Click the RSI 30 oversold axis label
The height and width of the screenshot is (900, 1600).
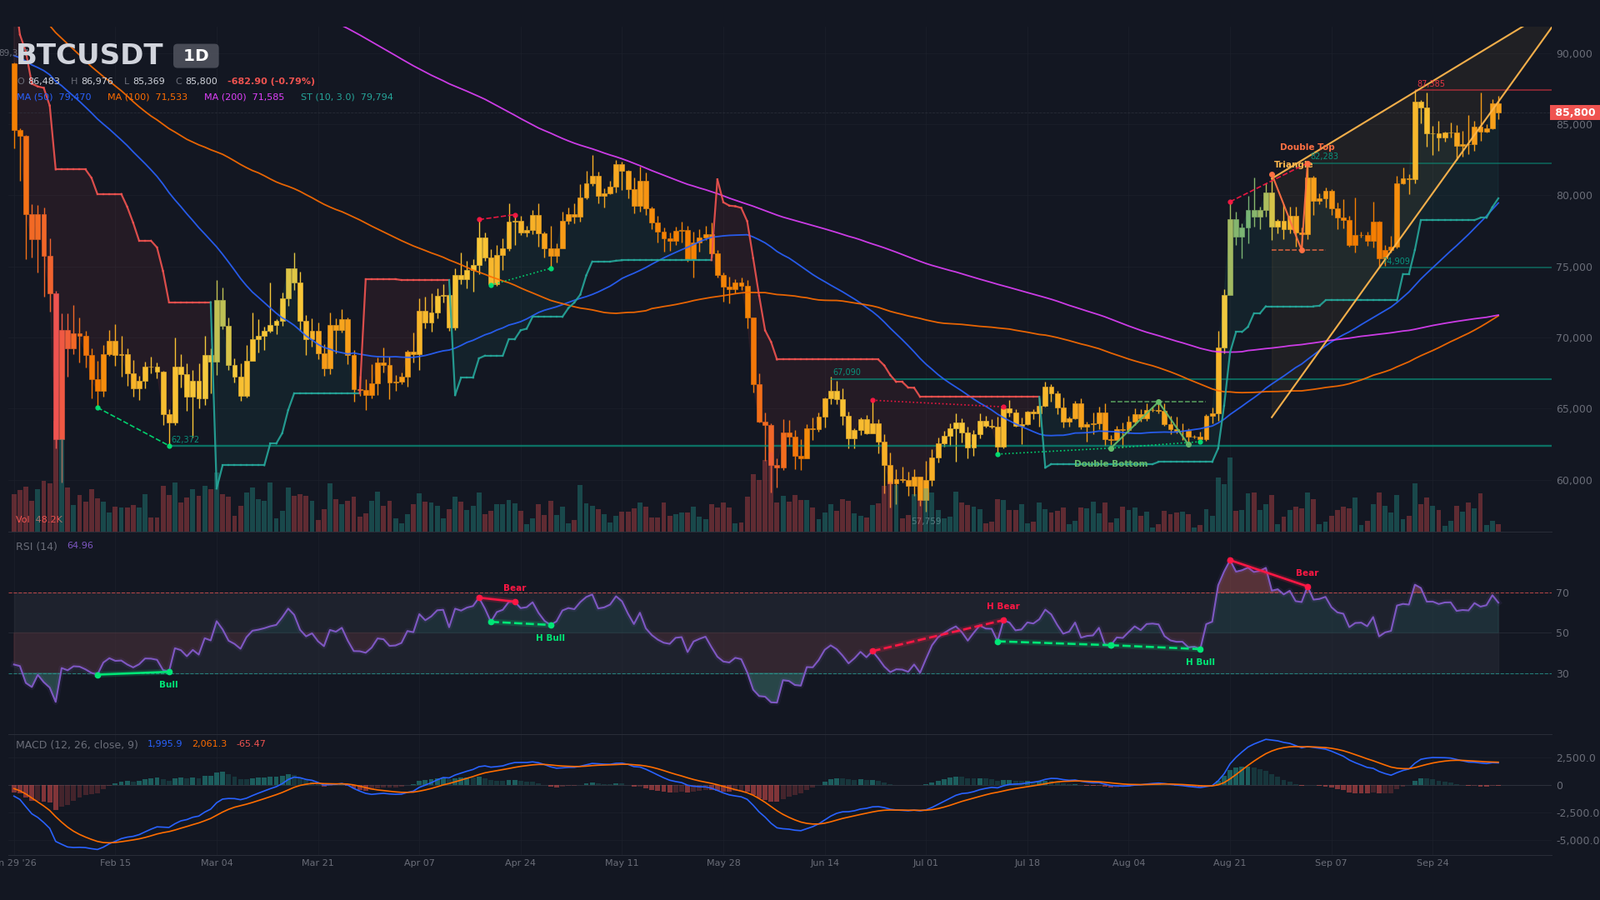tap(1562, 674)
